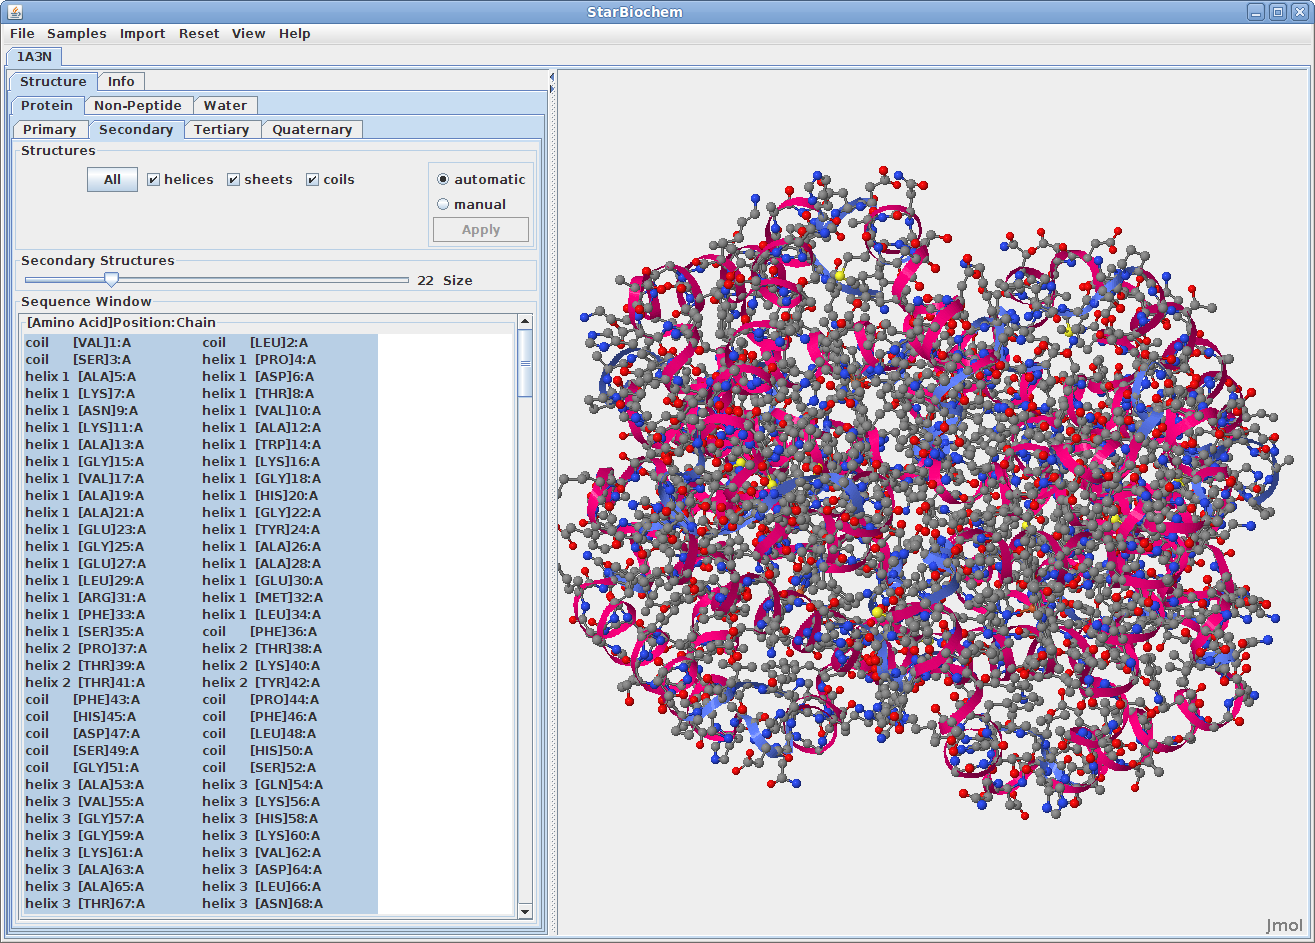Click the sequence list scroll-down arrow
Viewport: 1315px width, 943px height.
click(525, 911)
